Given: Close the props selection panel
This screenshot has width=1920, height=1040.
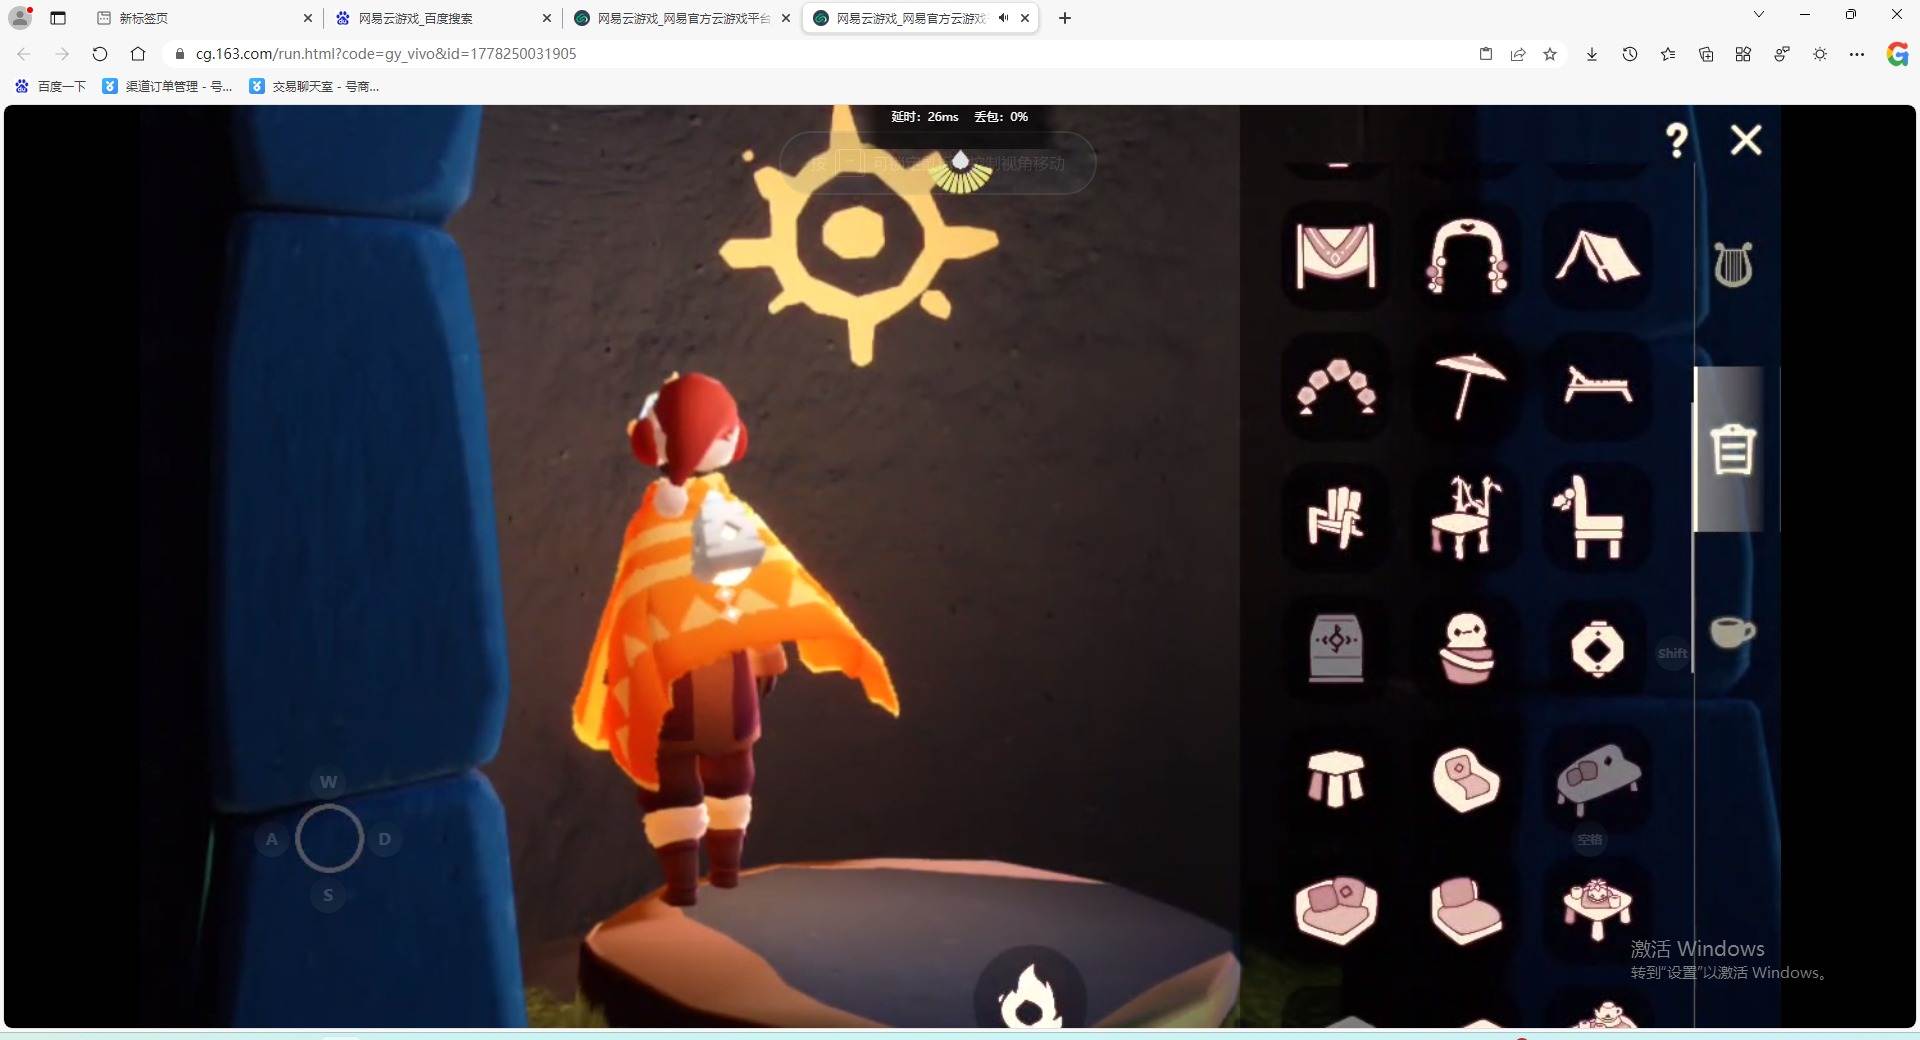Looking at the screenshot, I should click(x=1746, y=140).
